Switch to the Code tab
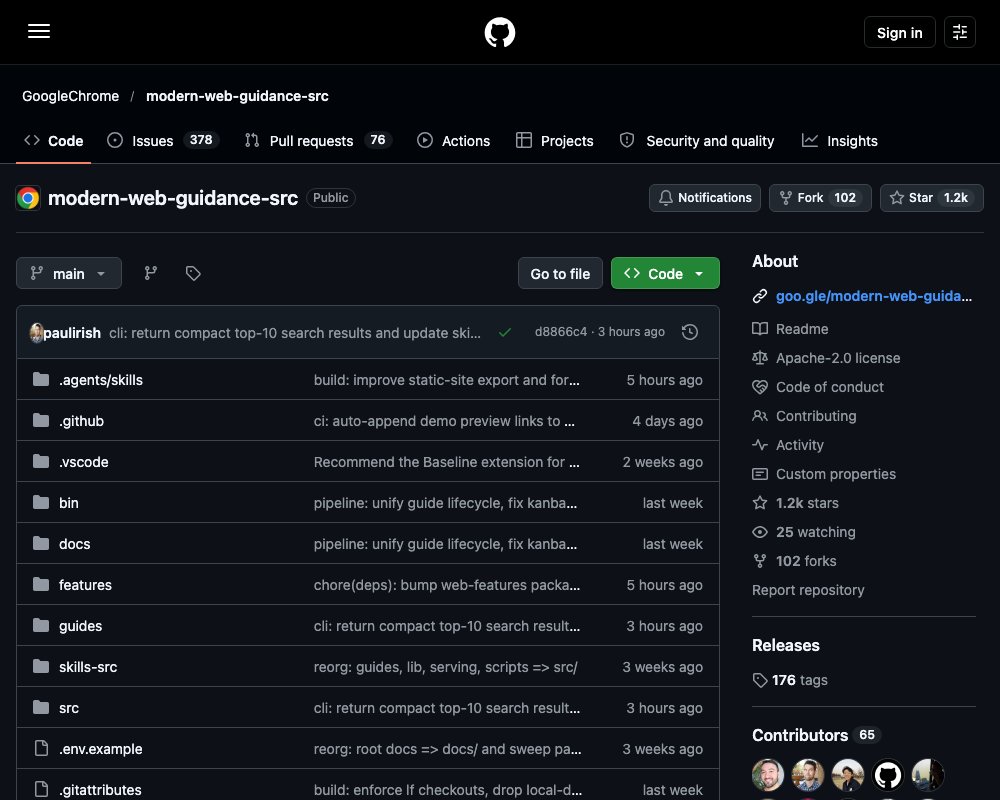The width and height of the screenshot is (1000, 800). click(x=54, y=141)
